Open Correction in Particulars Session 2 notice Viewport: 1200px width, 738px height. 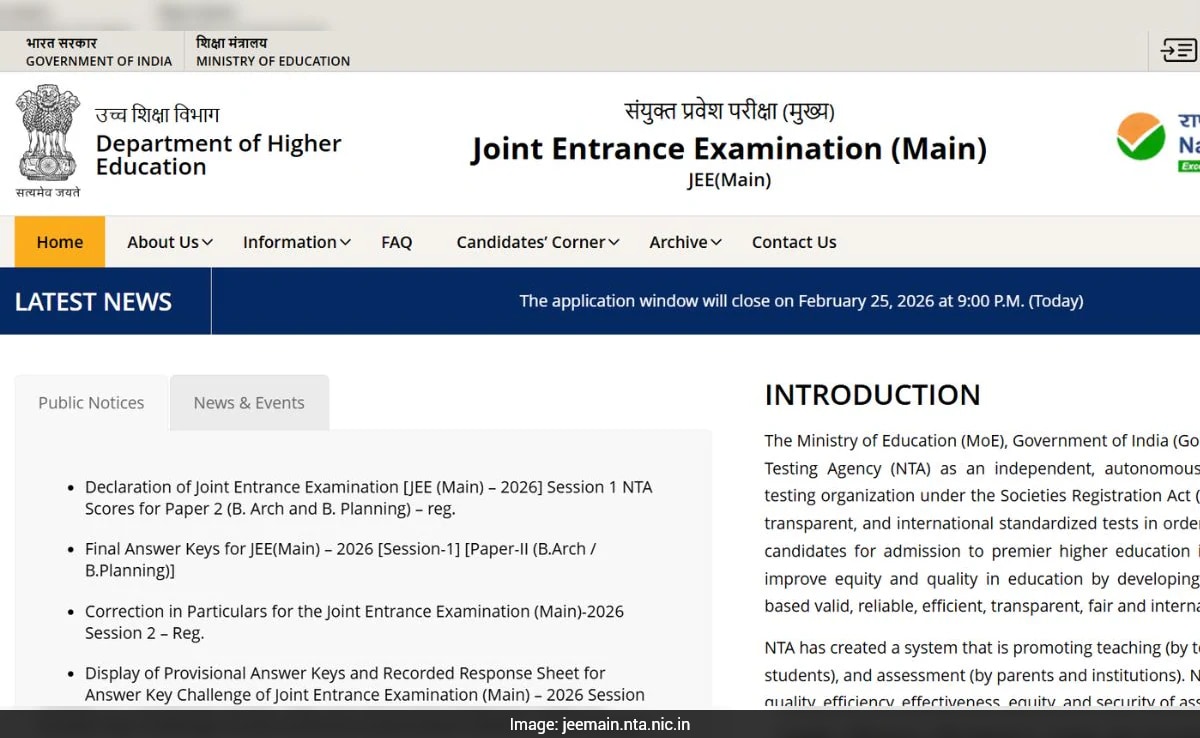coord(354,622)
